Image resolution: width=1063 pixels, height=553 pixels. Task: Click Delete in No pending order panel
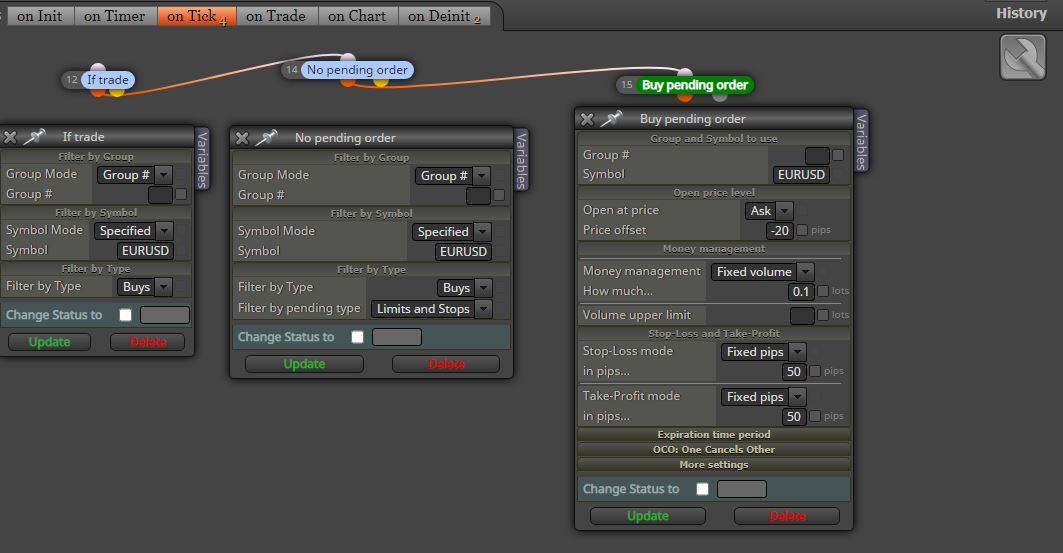446,364
